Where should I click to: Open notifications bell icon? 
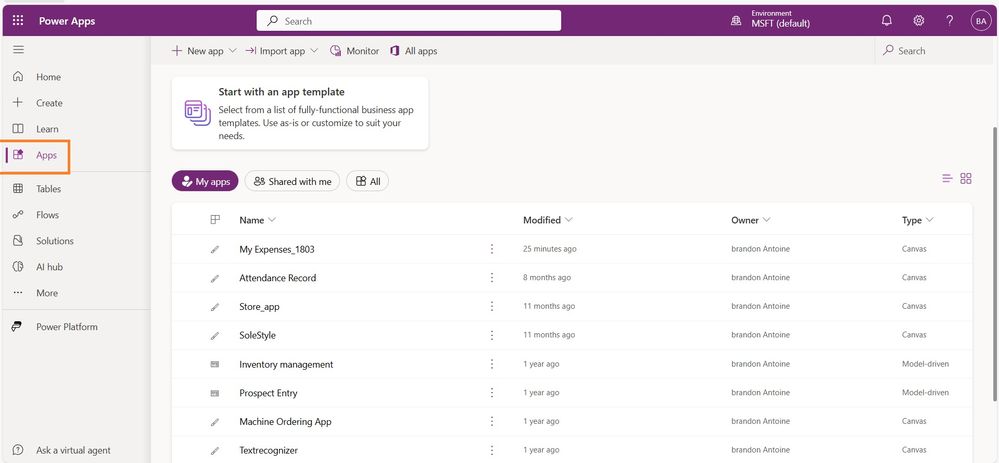tap(886, 21)
